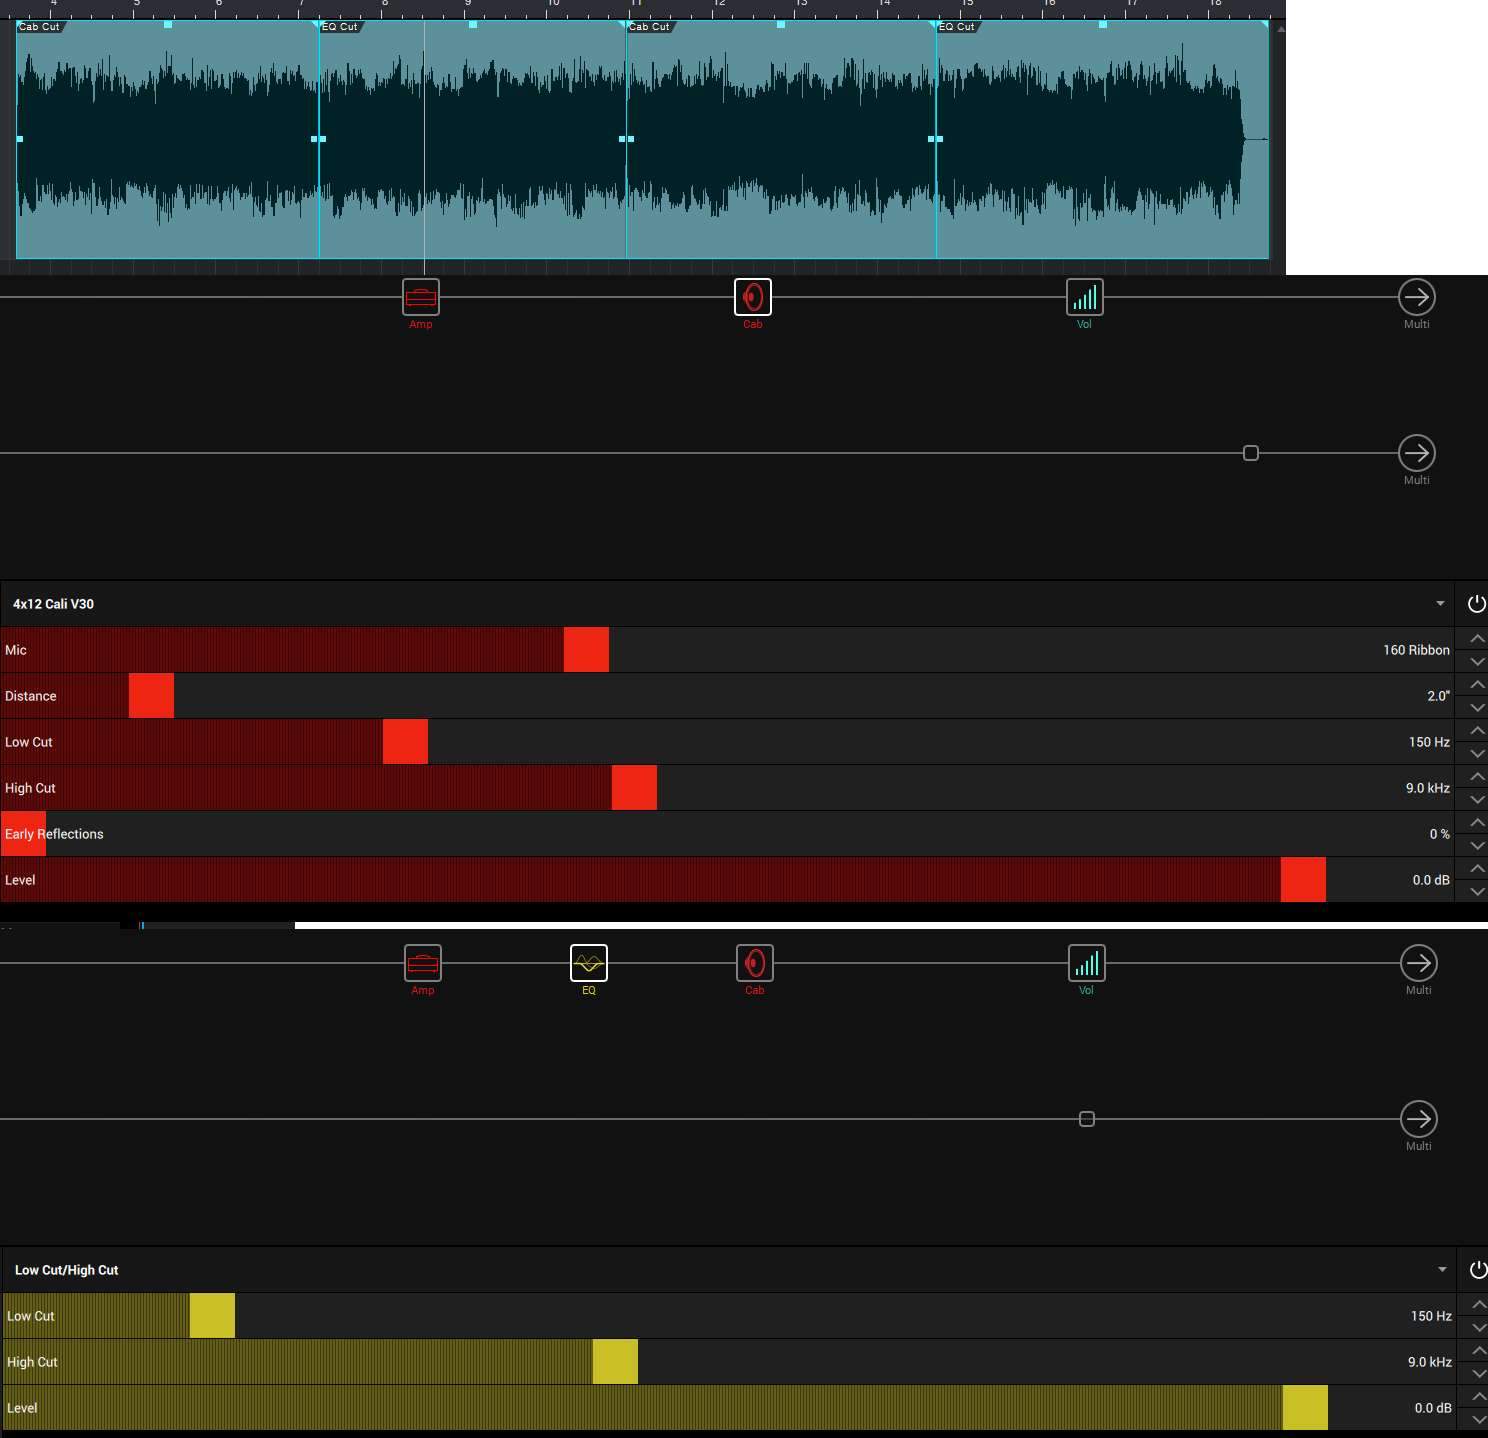Click the cab 150 Hz Low Cut value

[1429, 742]
